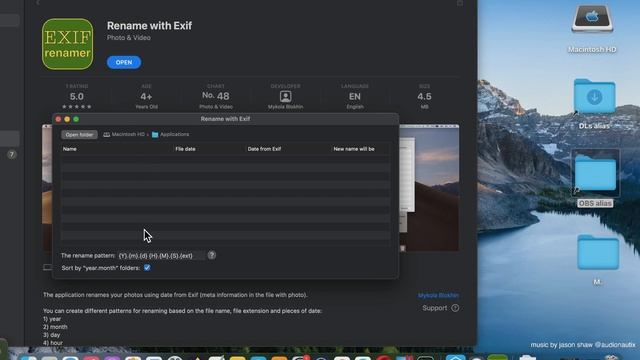Click the 4+ age rating
This screenshot has height=360, width=640.
pyautogui.click(x=146, y=97)
